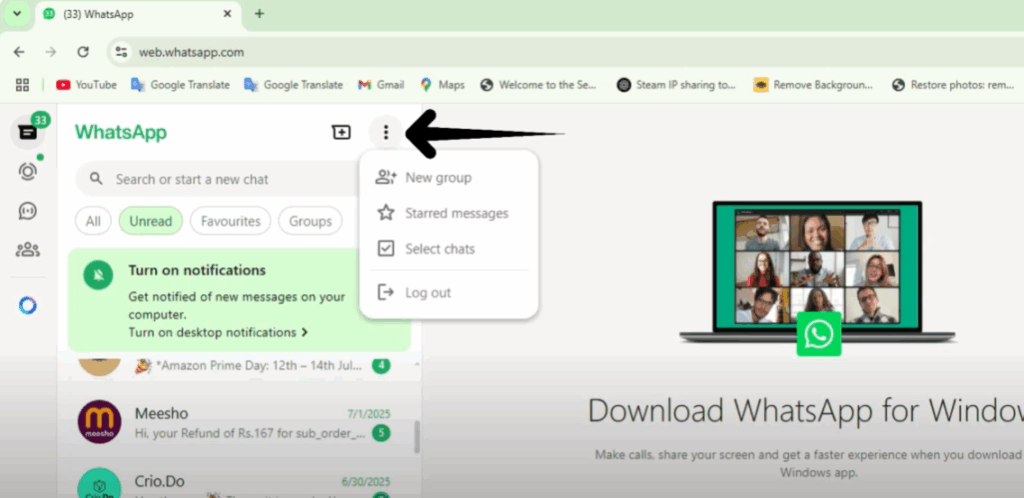Viewport: 1024px width, 498px height.
Task: Open the Chrome tab search dropdown
Action: [x=17, y=14]
